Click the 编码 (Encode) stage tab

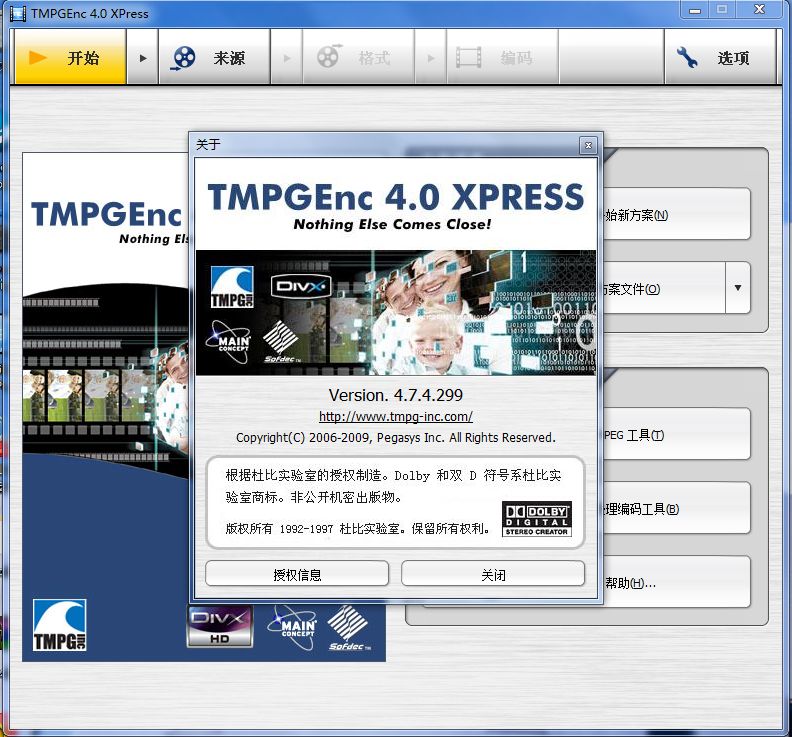tap(503, 57)
